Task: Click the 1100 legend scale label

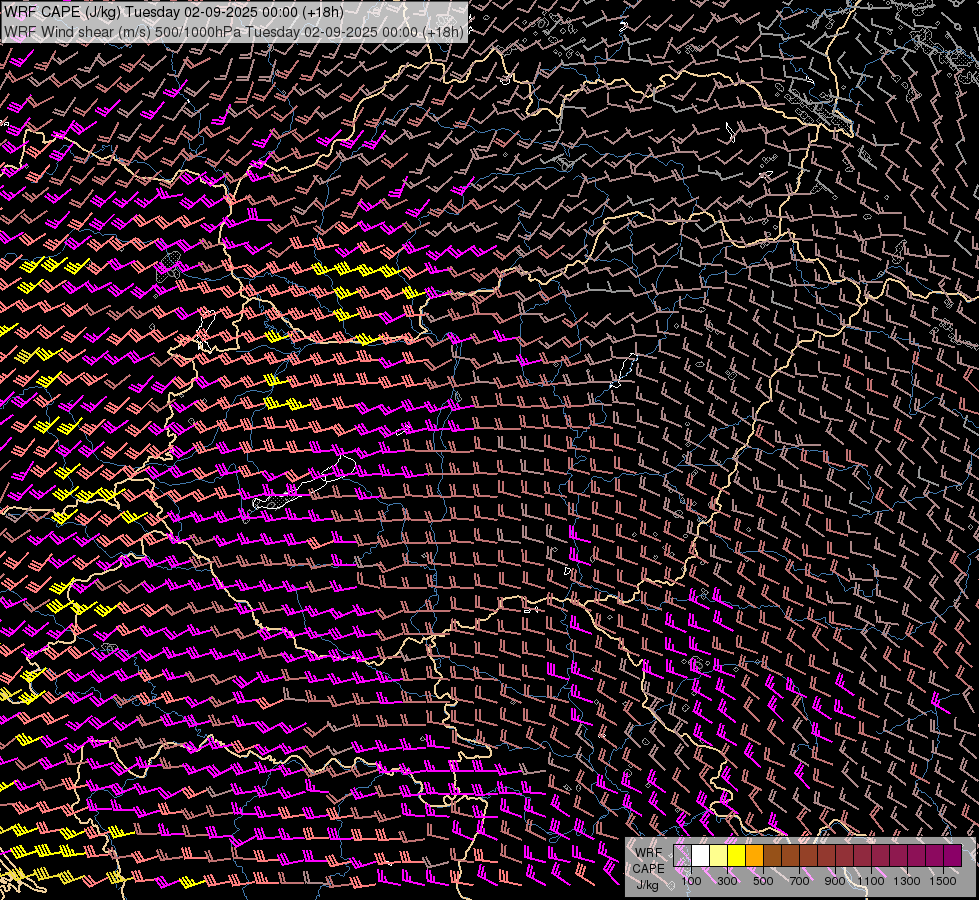Action: click(x=871, y=881)
